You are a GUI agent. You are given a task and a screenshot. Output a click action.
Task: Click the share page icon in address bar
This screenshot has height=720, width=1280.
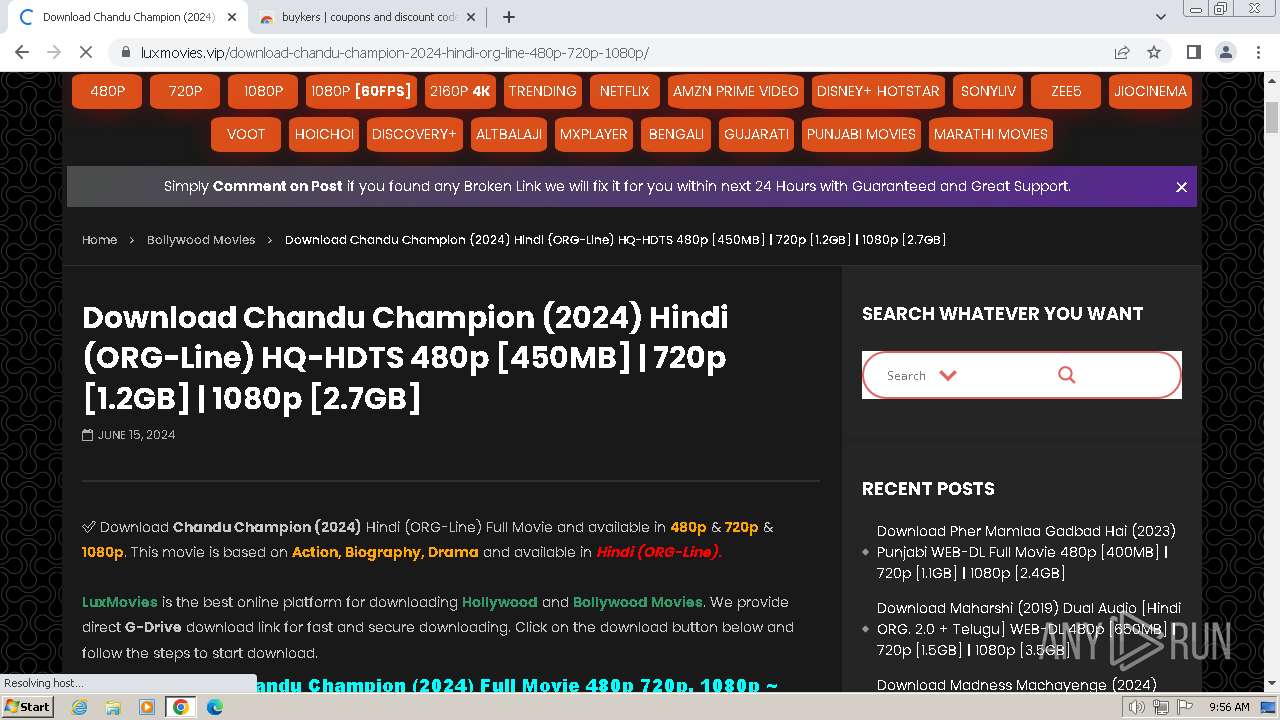point(1122,52)
